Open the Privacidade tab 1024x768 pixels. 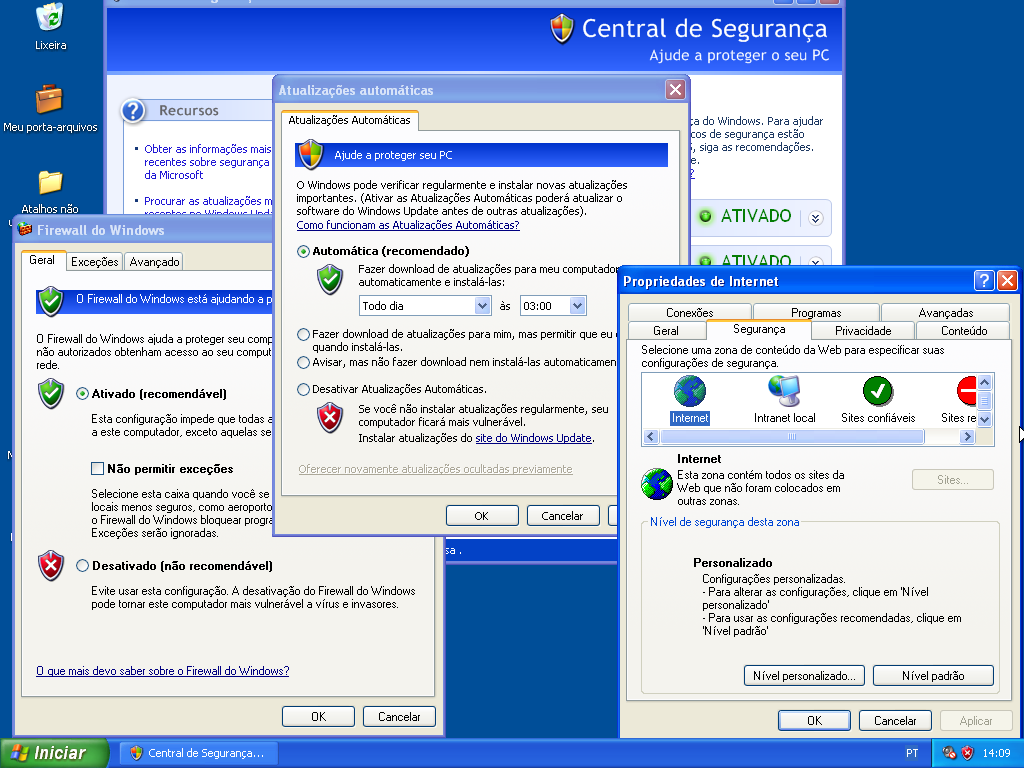point(863,330)
